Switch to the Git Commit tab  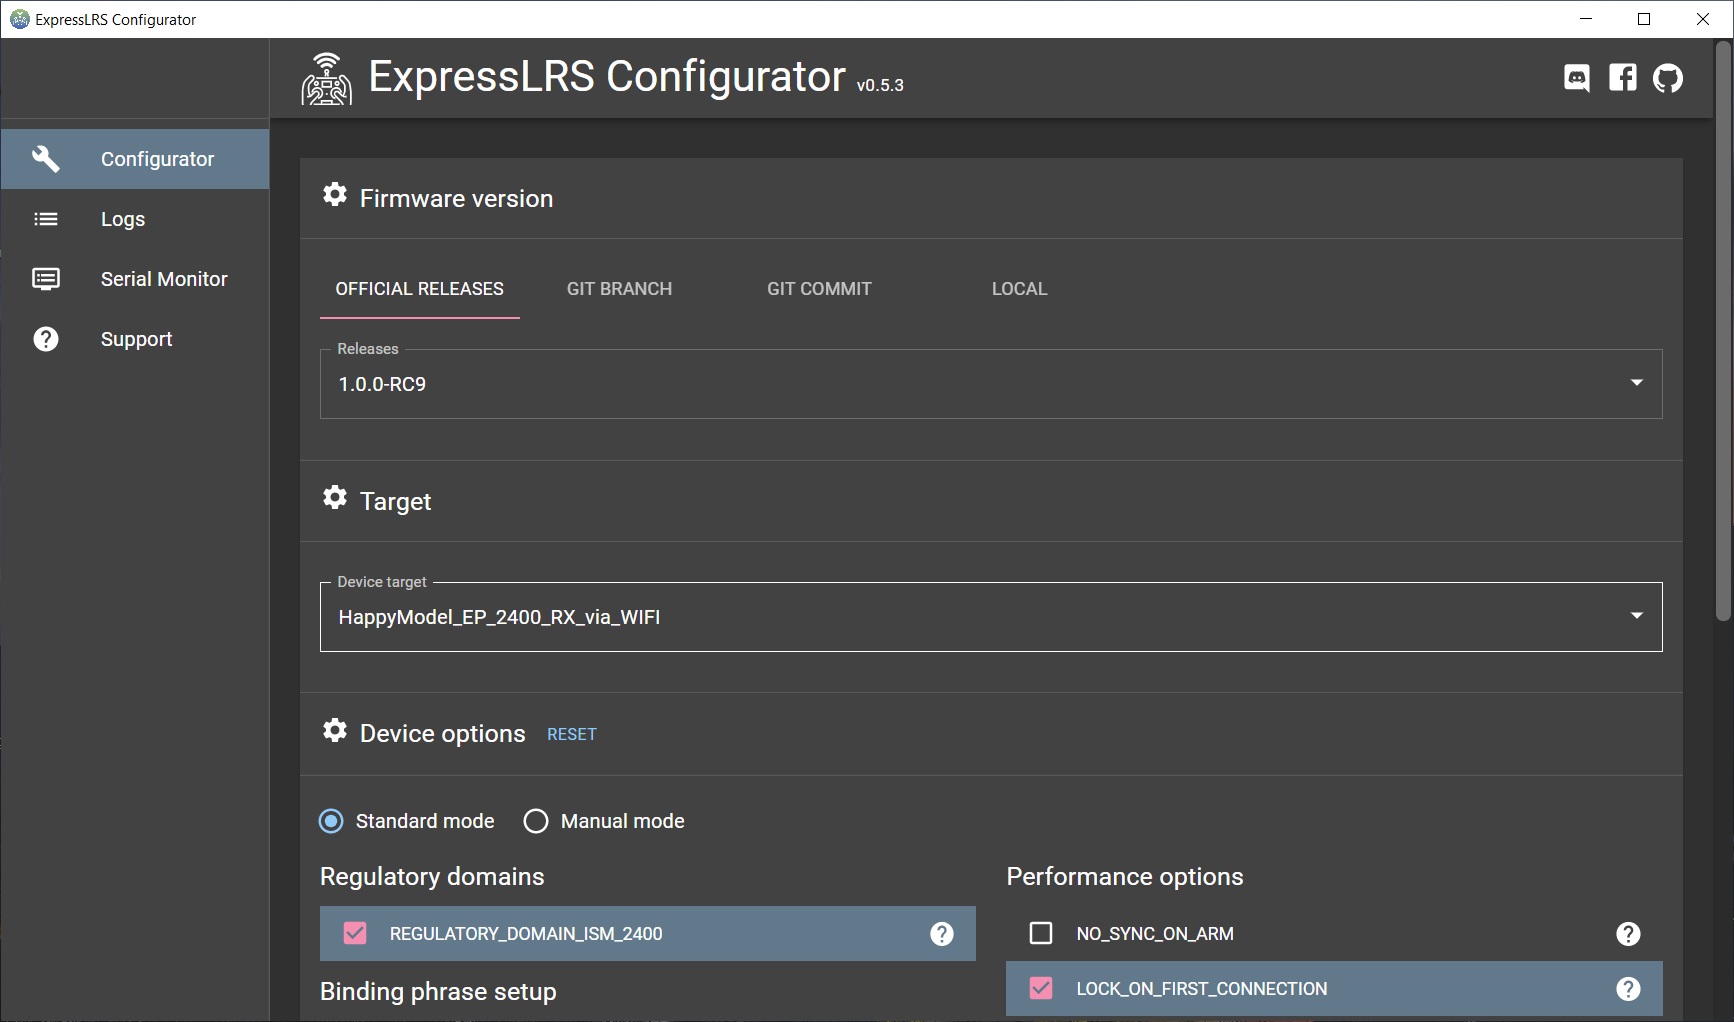click(820, 289)
